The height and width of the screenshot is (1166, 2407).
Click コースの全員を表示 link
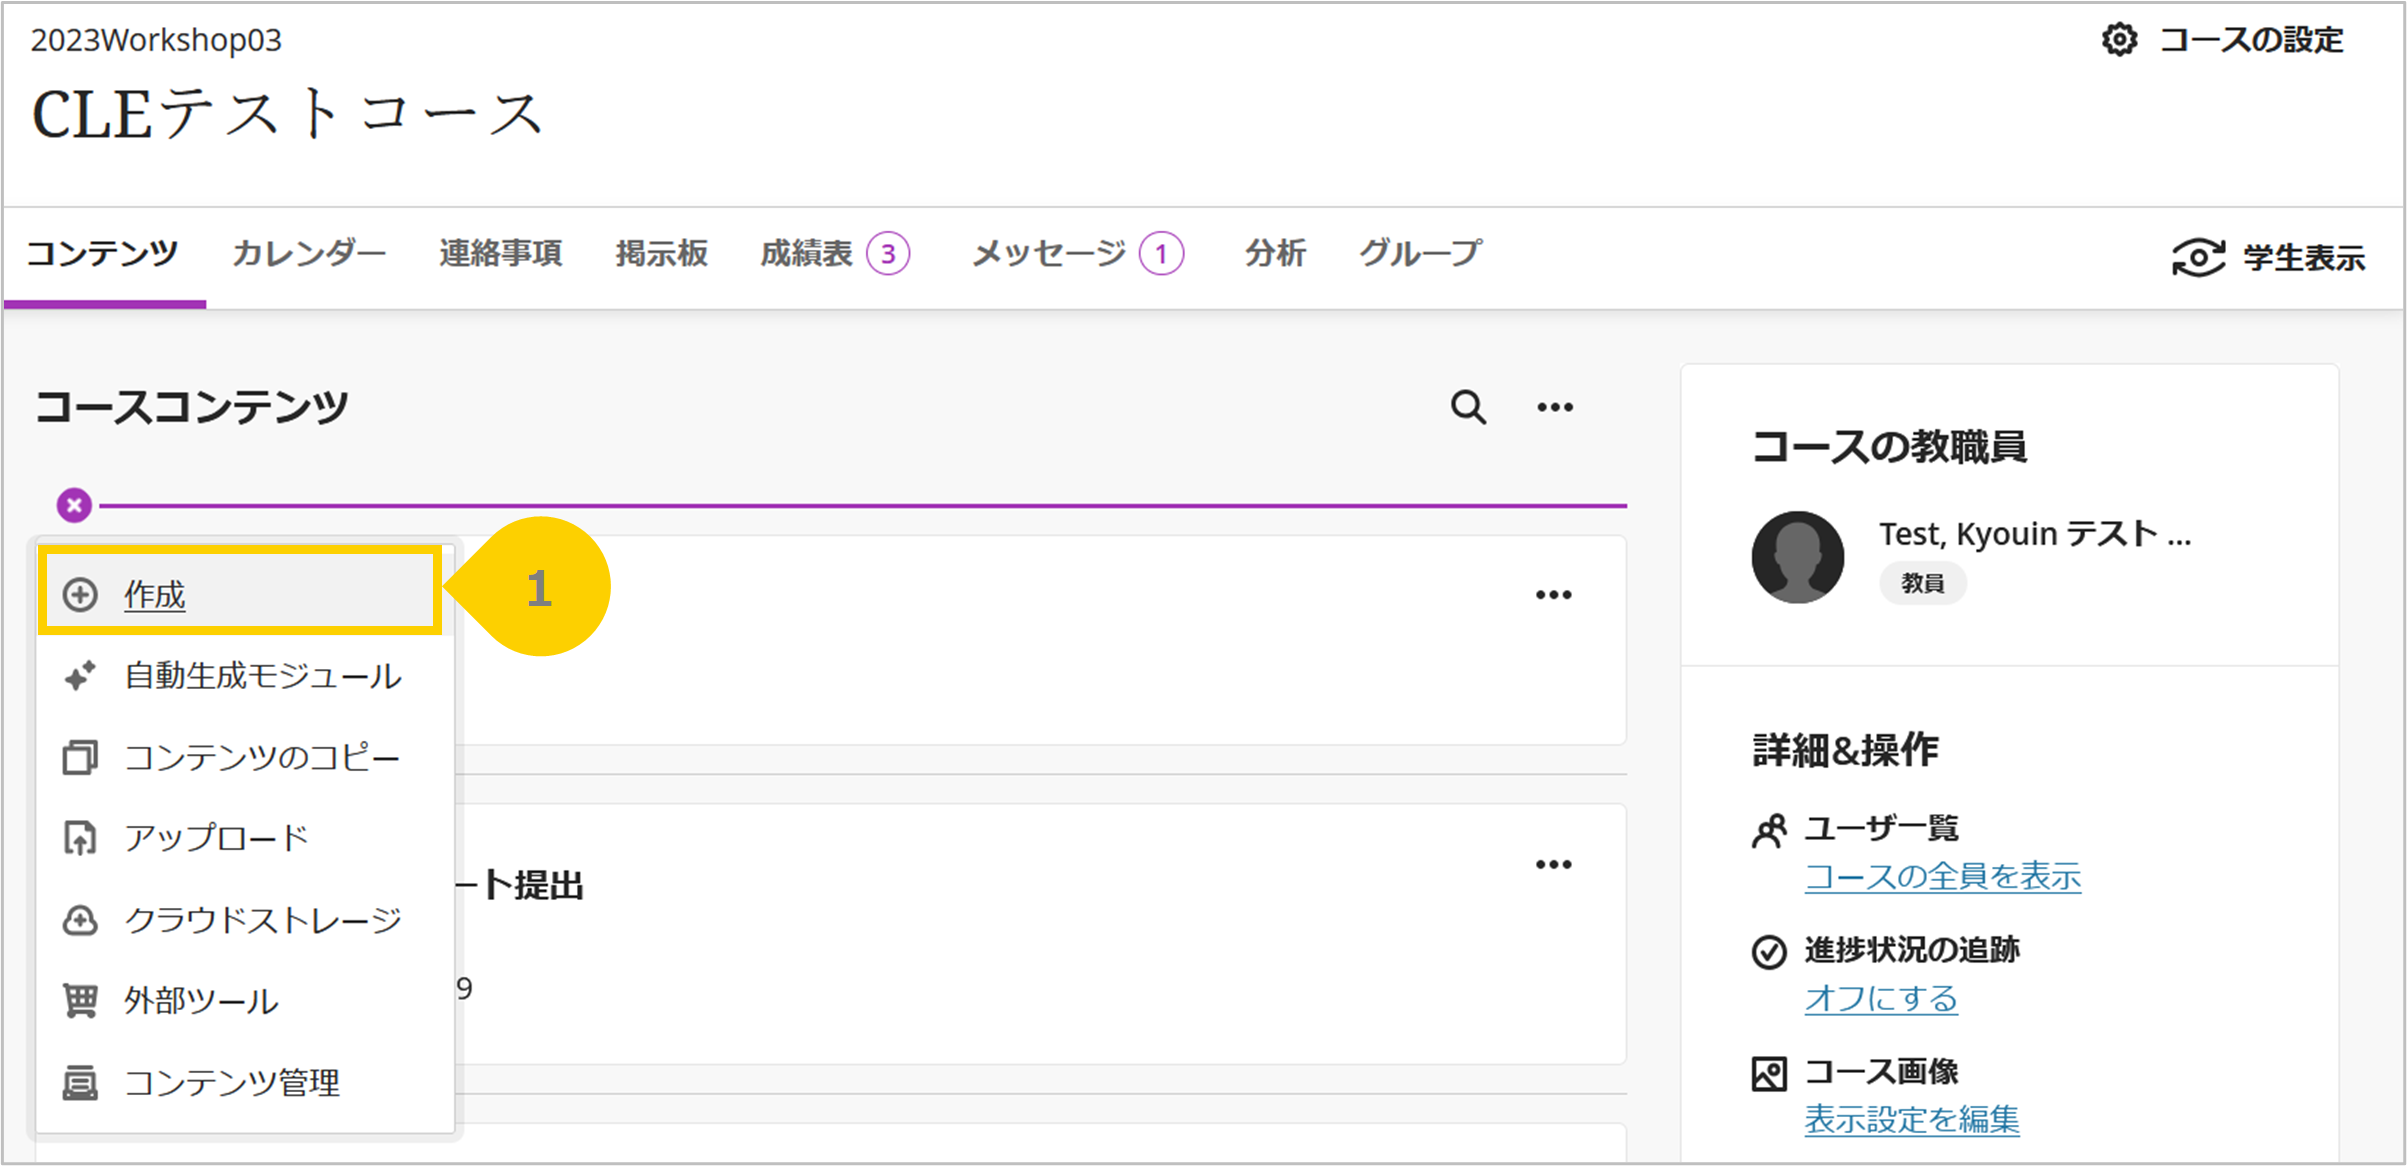1943,877
